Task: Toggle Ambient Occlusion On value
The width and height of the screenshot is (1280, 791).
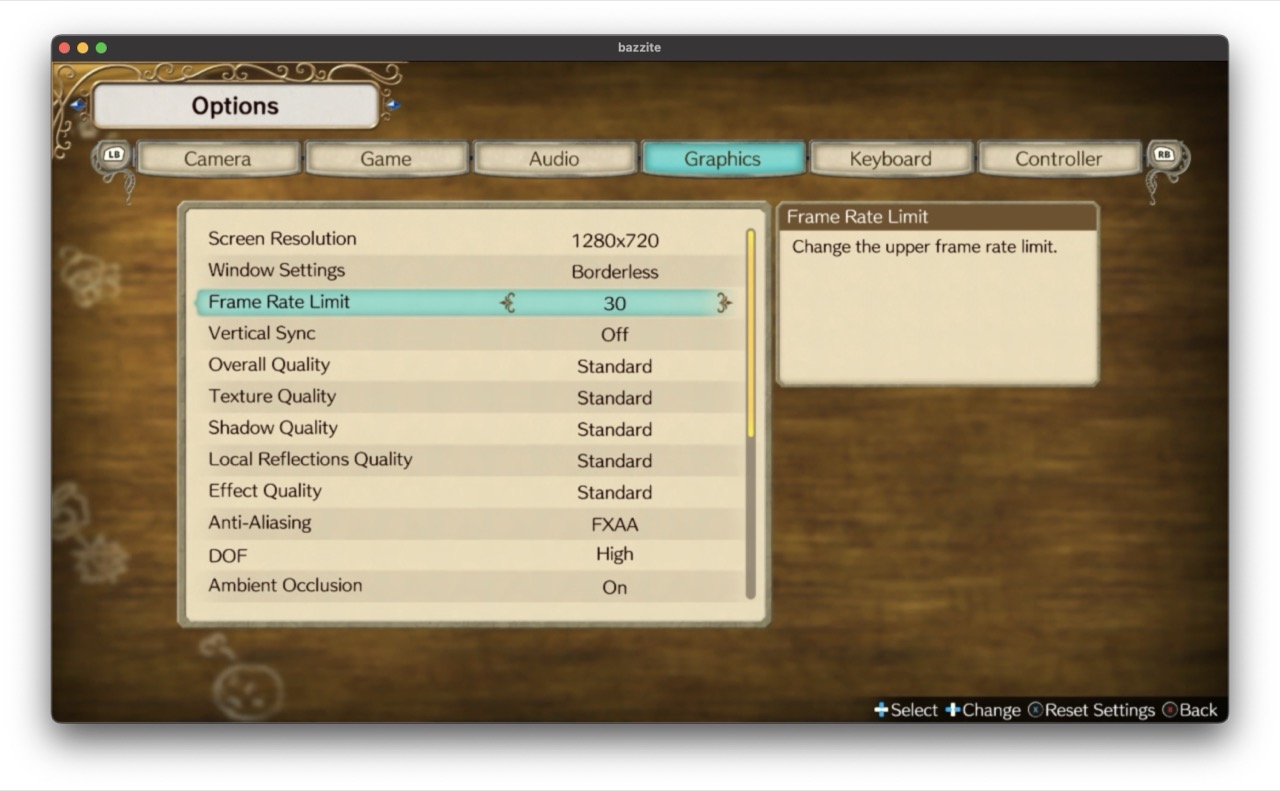Action: click(614, 587)
